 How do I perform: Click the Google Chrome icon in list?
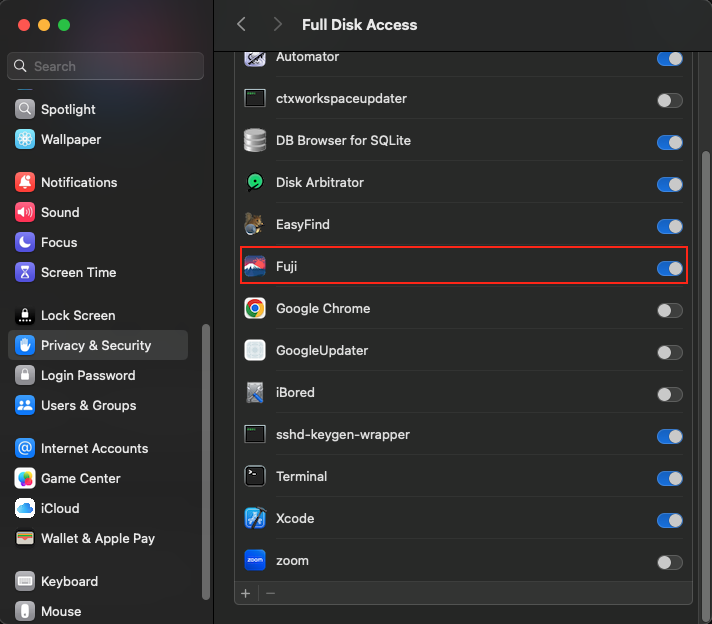tap(255, 309)
